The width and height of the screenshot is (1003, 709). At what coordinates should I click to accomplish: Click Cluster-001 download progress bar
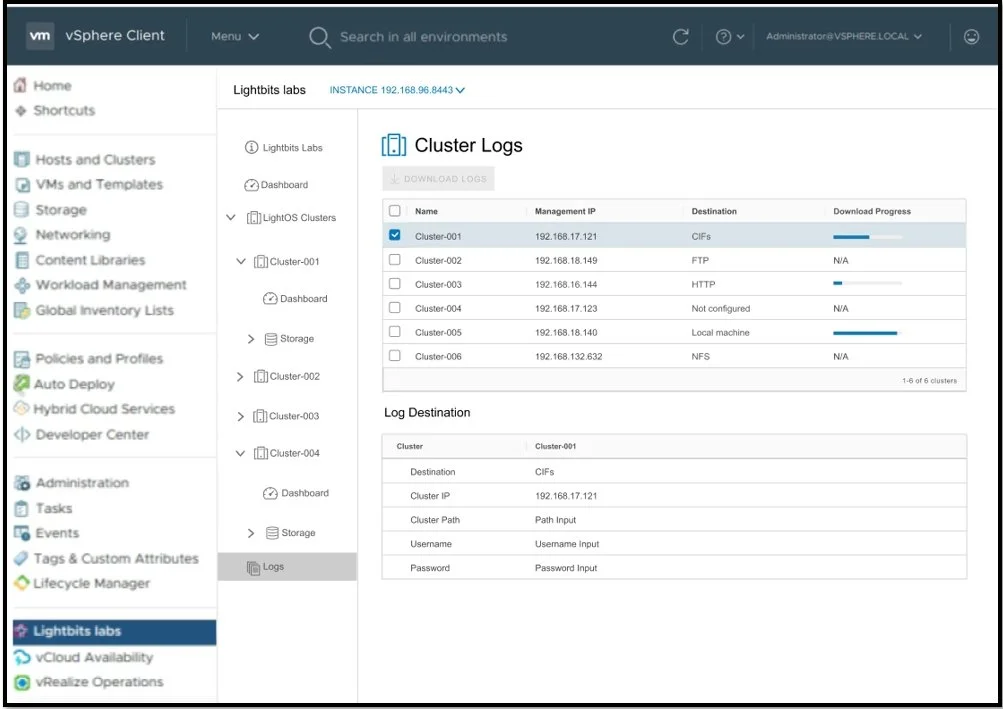867,237
